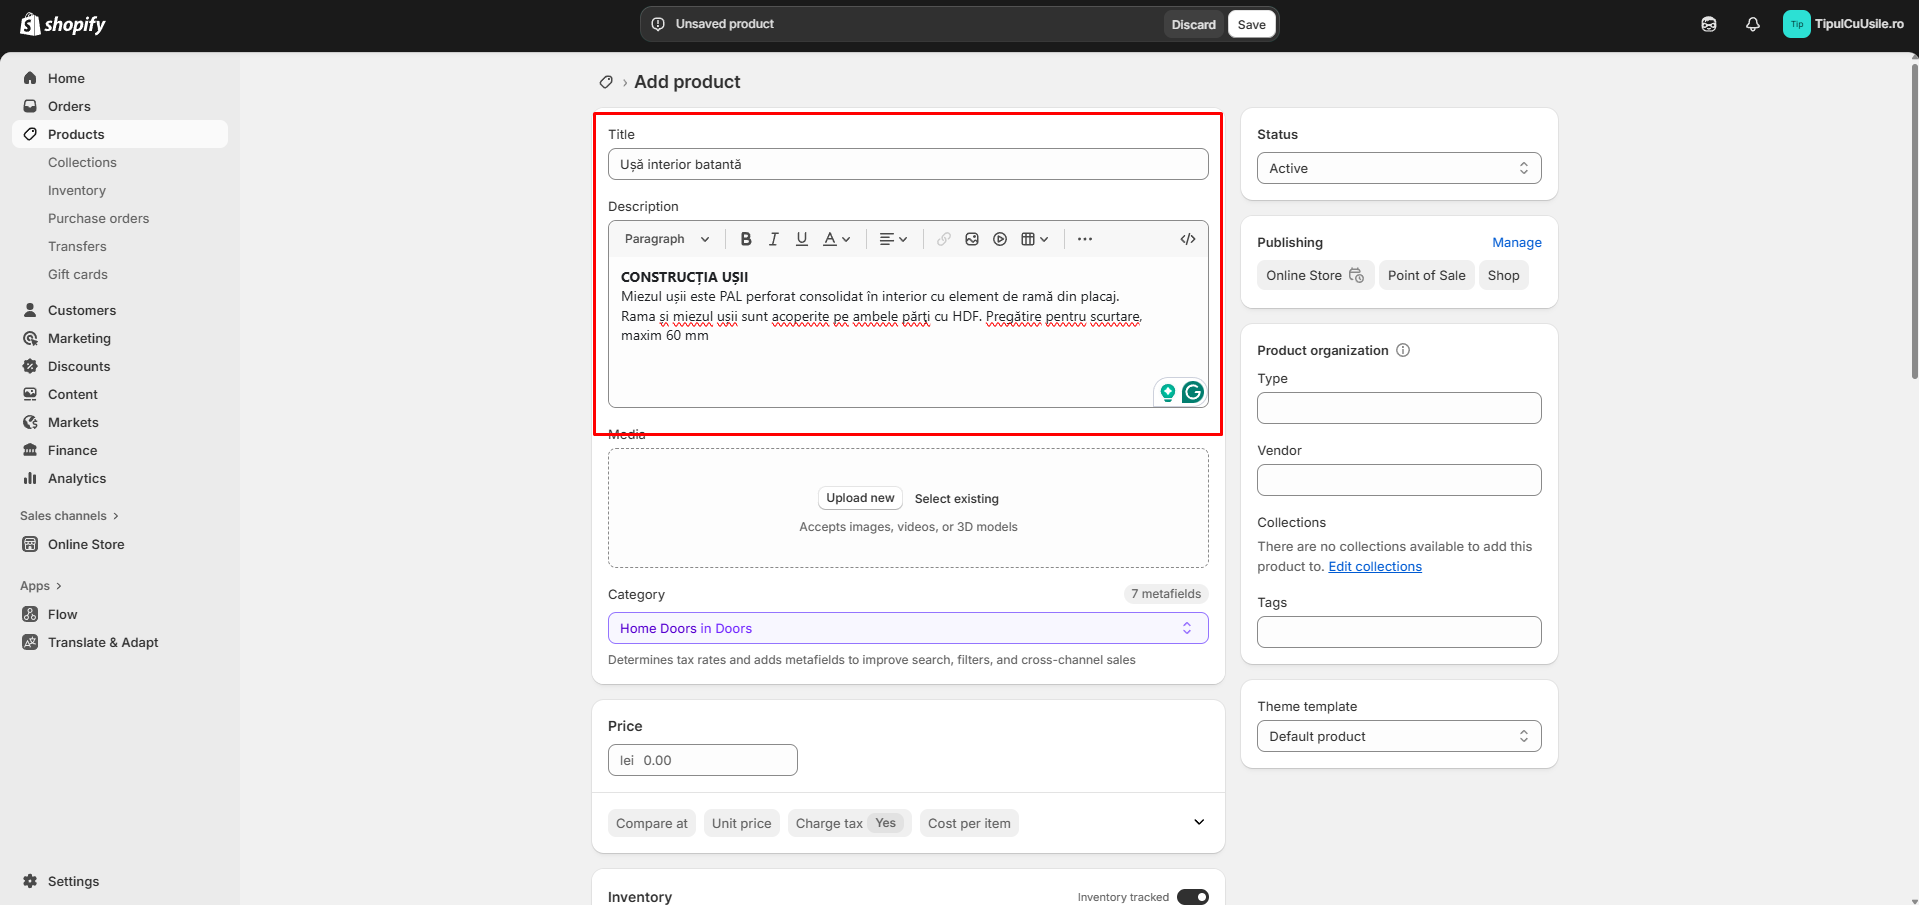Show HTML code view of description

click(x=1187, y=239)
